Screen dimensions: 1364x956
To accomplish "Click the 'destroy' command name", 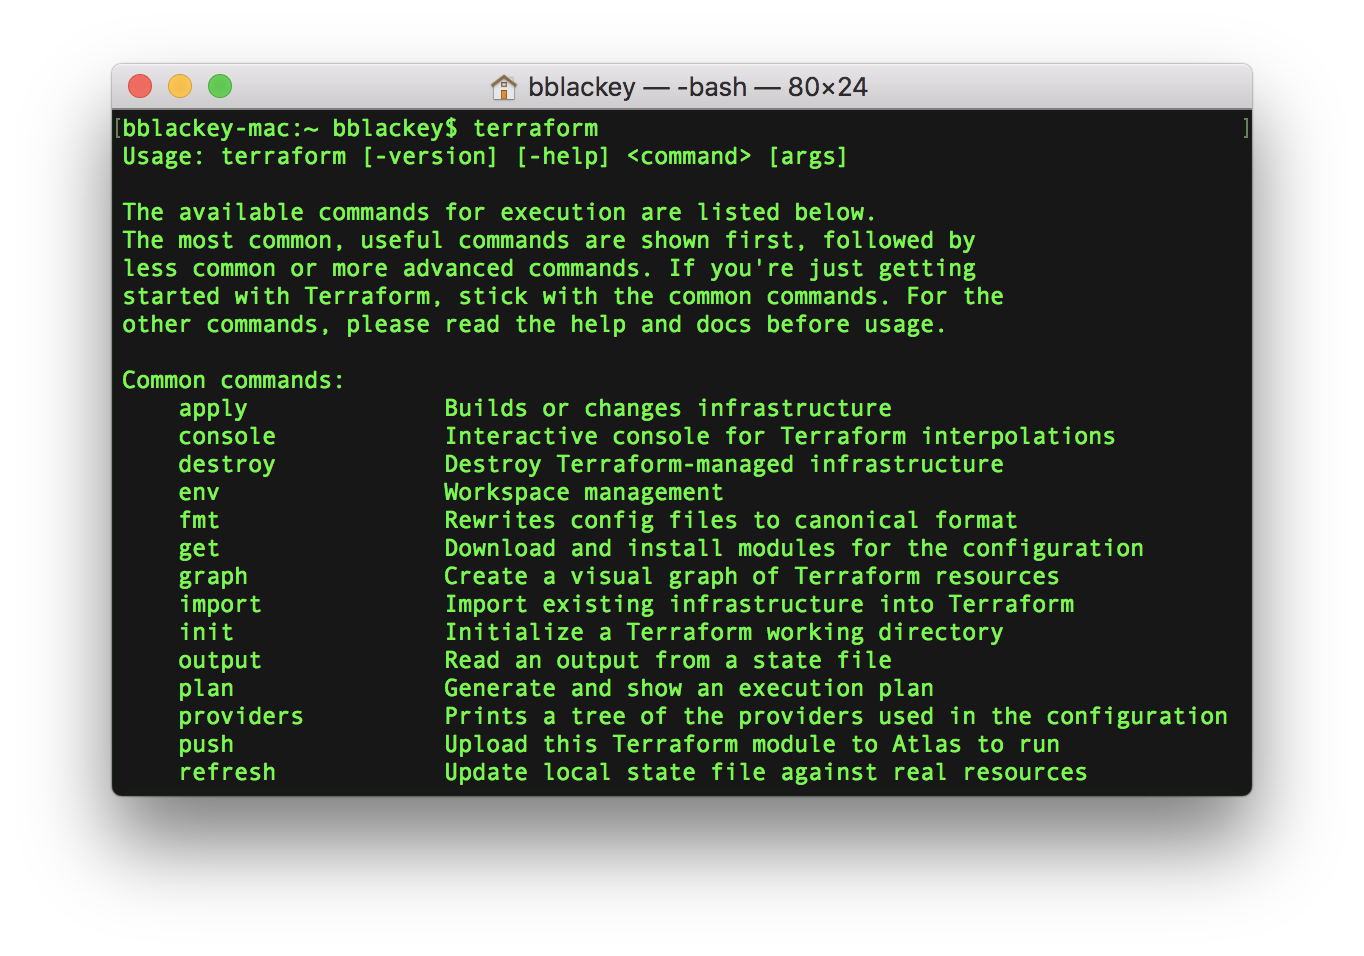I will 227,464.
